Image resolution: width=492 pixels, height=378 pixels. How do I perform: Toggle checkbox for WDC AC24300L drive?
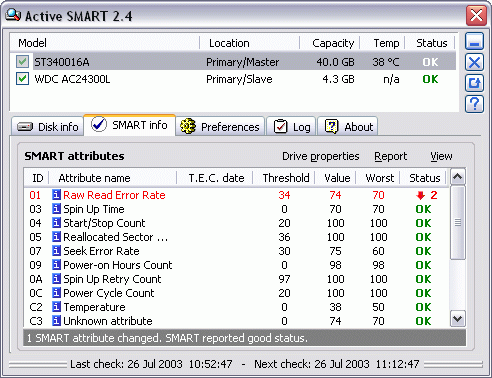pyautogui.click(x=22, y=79)
